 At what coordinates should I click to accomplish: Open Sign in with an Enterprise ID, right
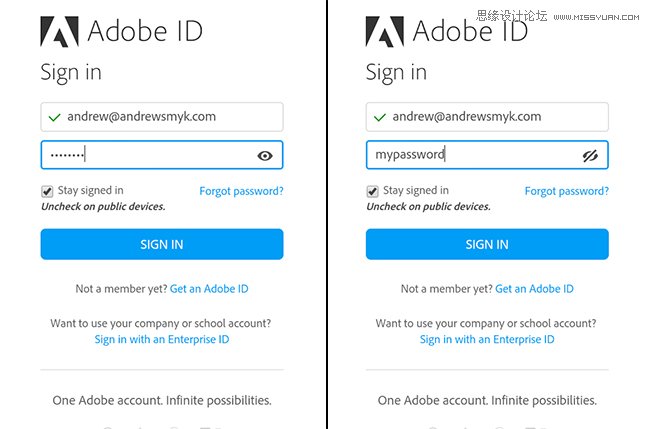[487, 339]
